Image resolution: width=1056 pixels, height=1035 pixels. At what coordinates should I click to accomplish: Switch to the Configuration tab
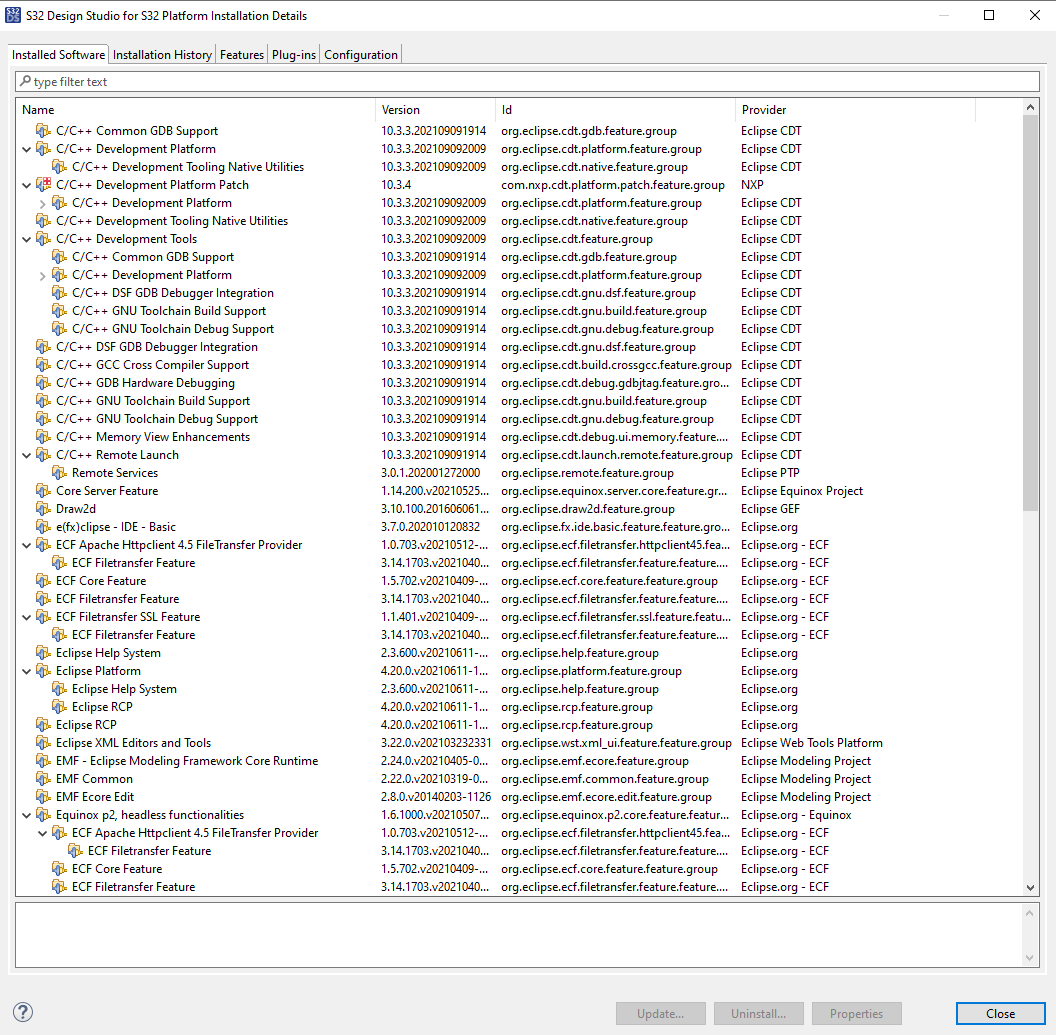pyautogui.click(x=360, y=55)
